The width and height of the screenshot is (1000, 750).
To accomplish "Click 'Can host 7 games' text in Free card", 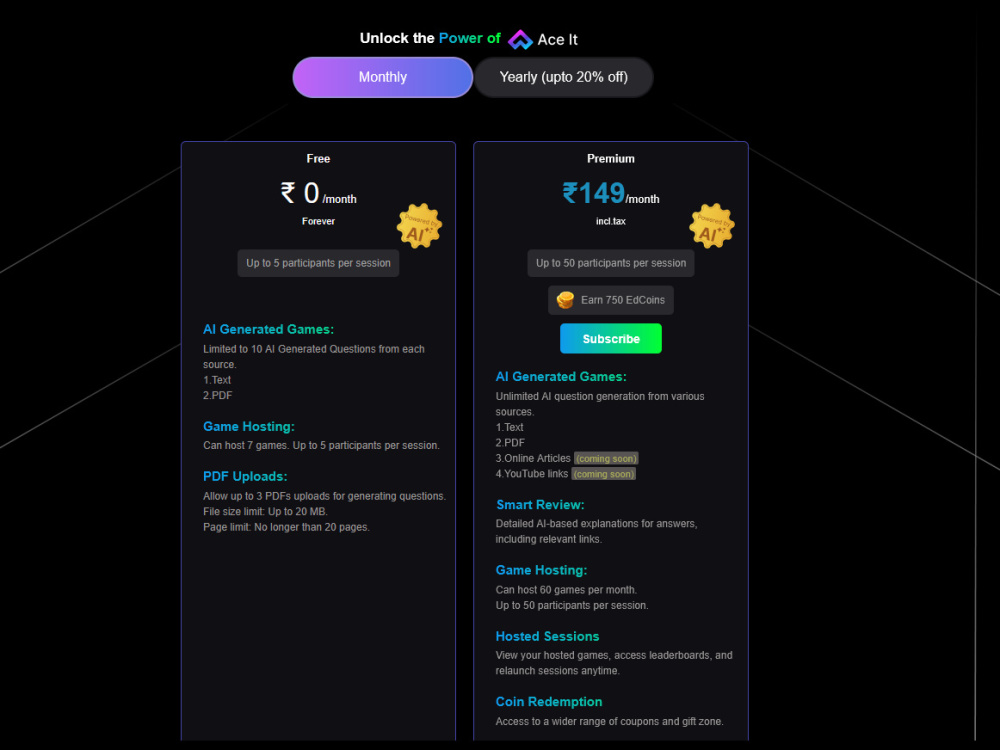I will pos(245,445).
